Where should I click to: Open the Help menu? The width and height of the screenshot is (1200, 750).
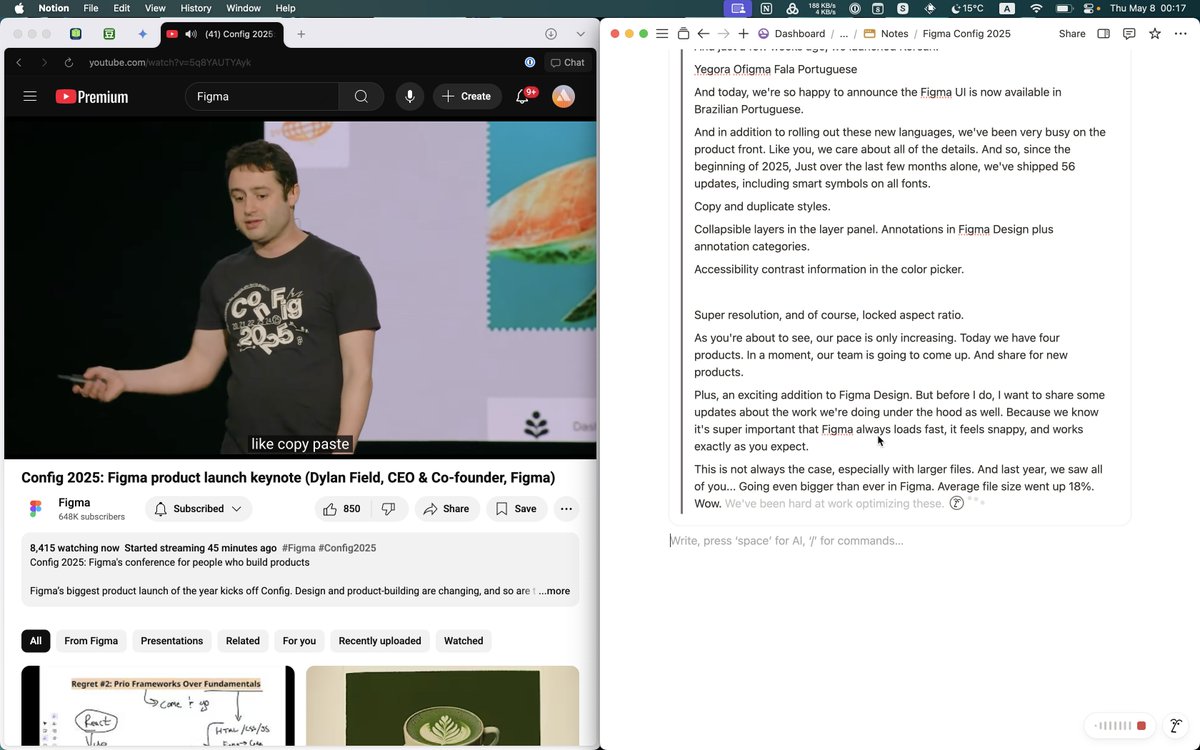tap(285, 8)
